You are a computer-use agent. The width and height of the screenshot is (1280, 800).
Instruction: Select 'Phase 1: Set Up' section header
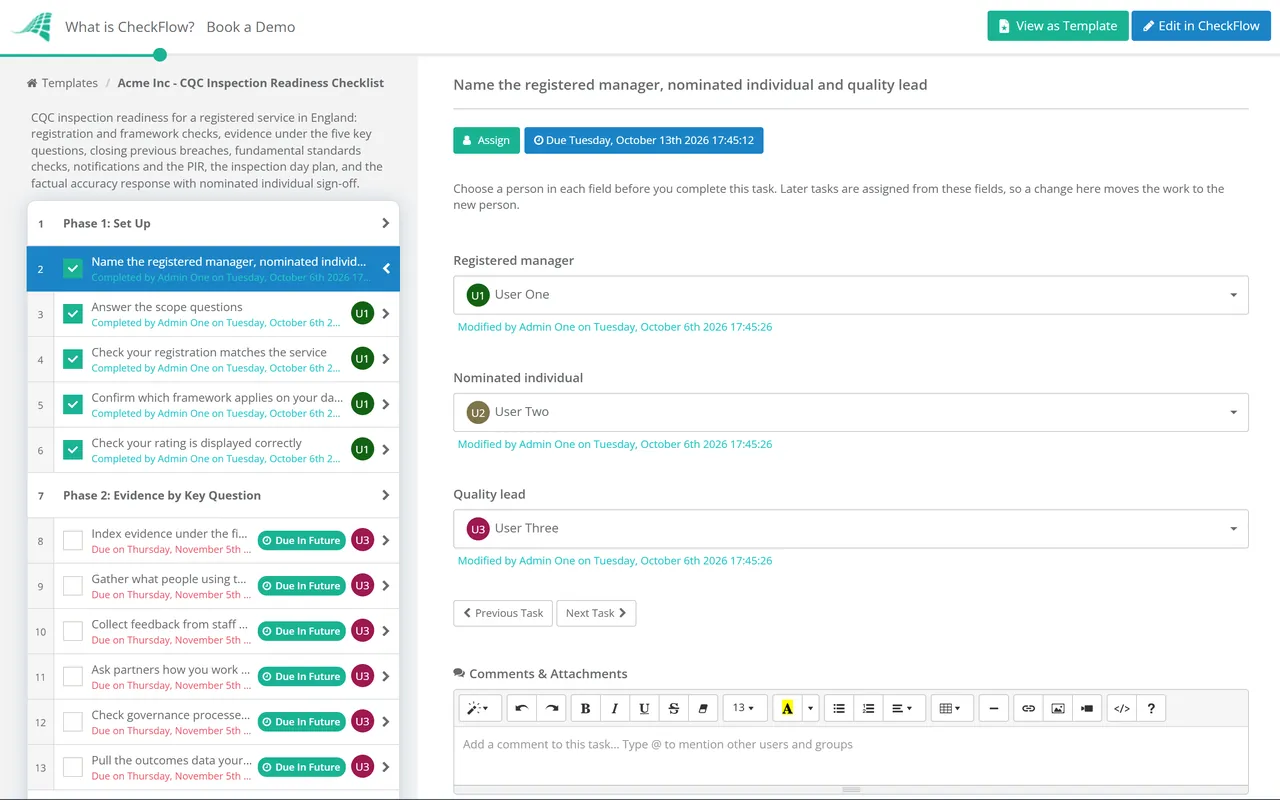[213, 224]
